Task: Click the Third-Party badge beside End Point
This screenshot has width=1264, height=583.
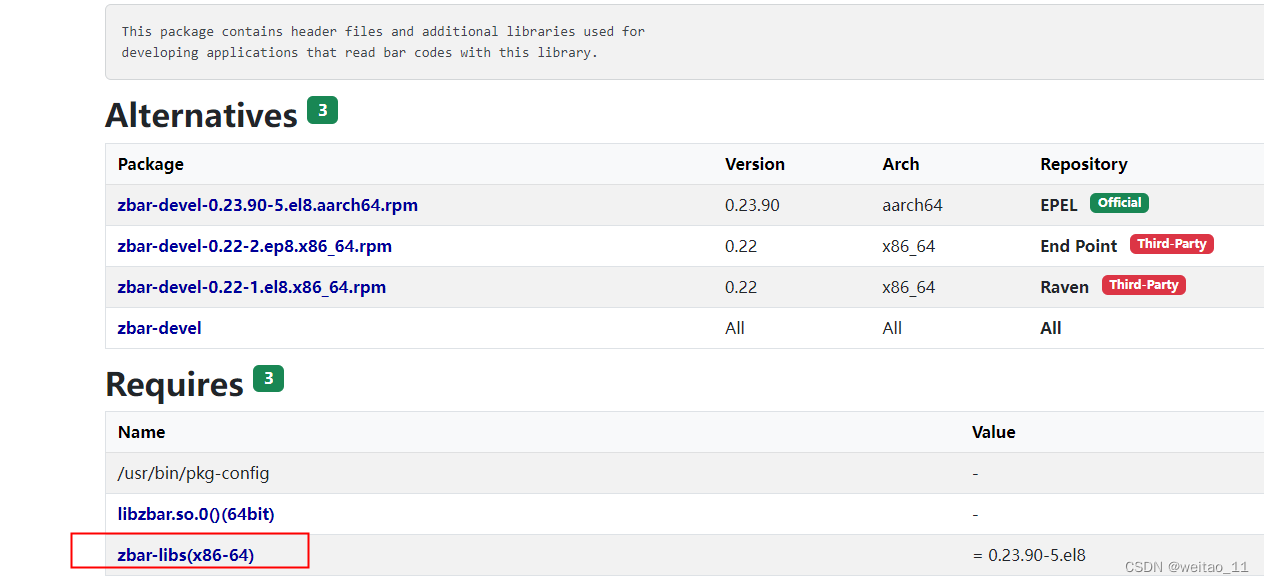Action: tap(1171, 243)
